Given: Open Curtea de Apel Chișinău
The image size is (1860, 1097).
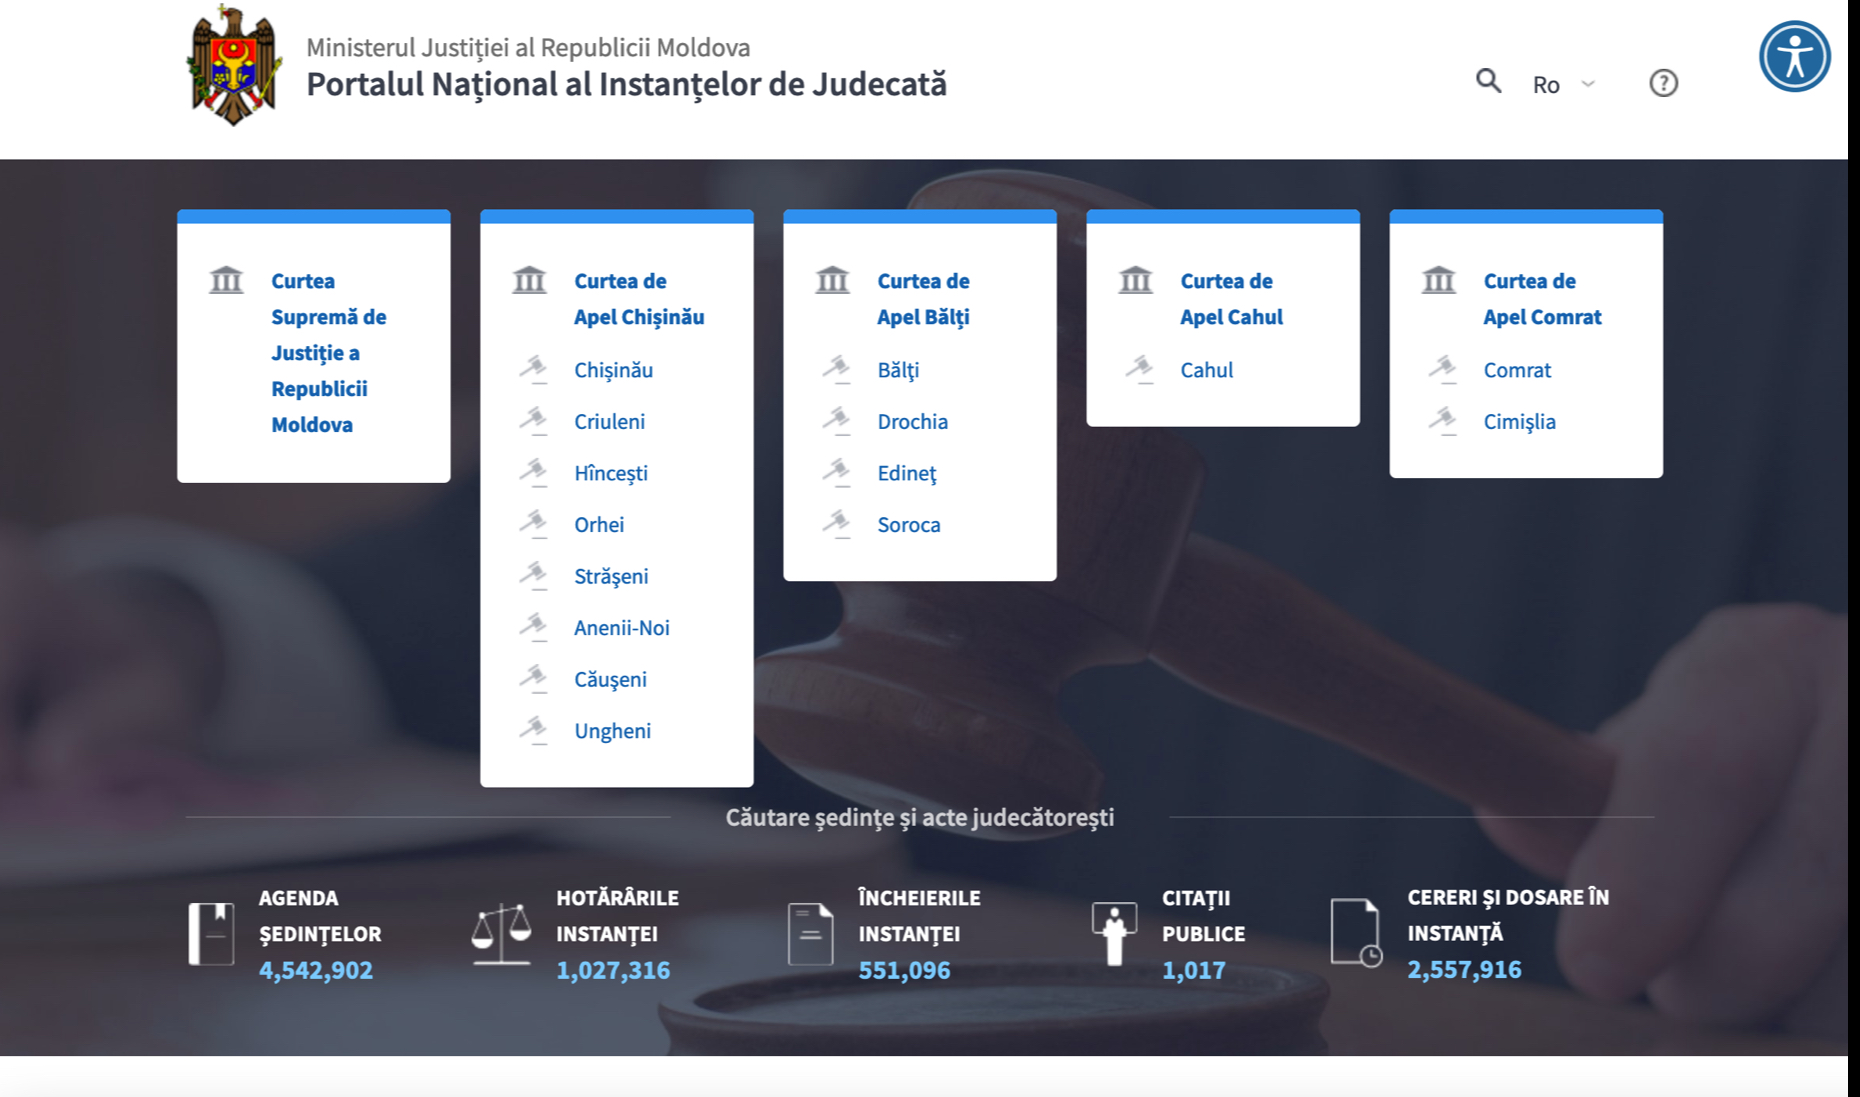Looking at the screenshot, I should click(x=638, y=299).
